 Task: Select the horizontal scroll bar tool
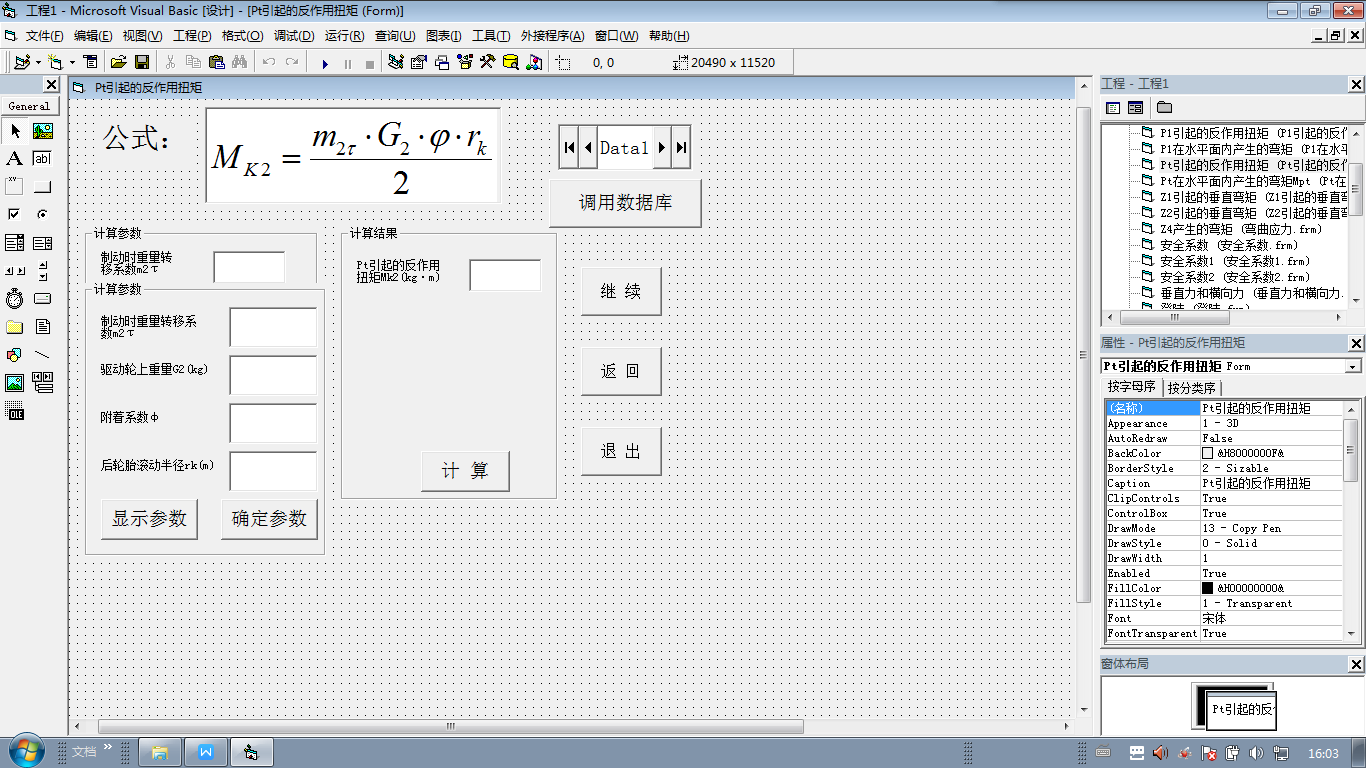point(15,271)
